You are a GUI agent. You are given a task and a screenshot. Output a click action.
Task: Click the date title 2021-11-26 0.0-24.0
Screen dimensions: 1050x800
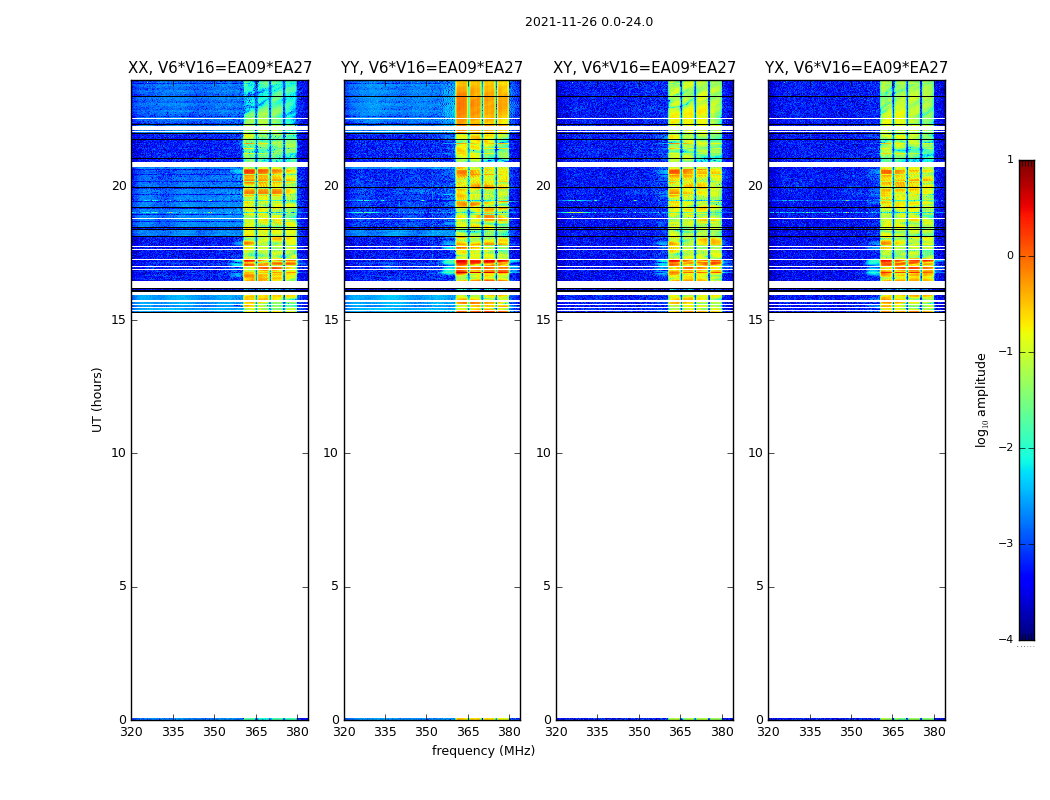pyautogui.click(x=588, y=22)
